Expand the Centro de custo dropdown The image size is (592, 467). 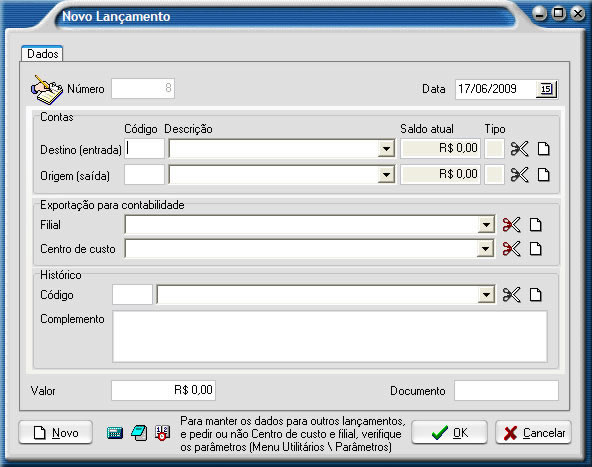tap(486, 249)
